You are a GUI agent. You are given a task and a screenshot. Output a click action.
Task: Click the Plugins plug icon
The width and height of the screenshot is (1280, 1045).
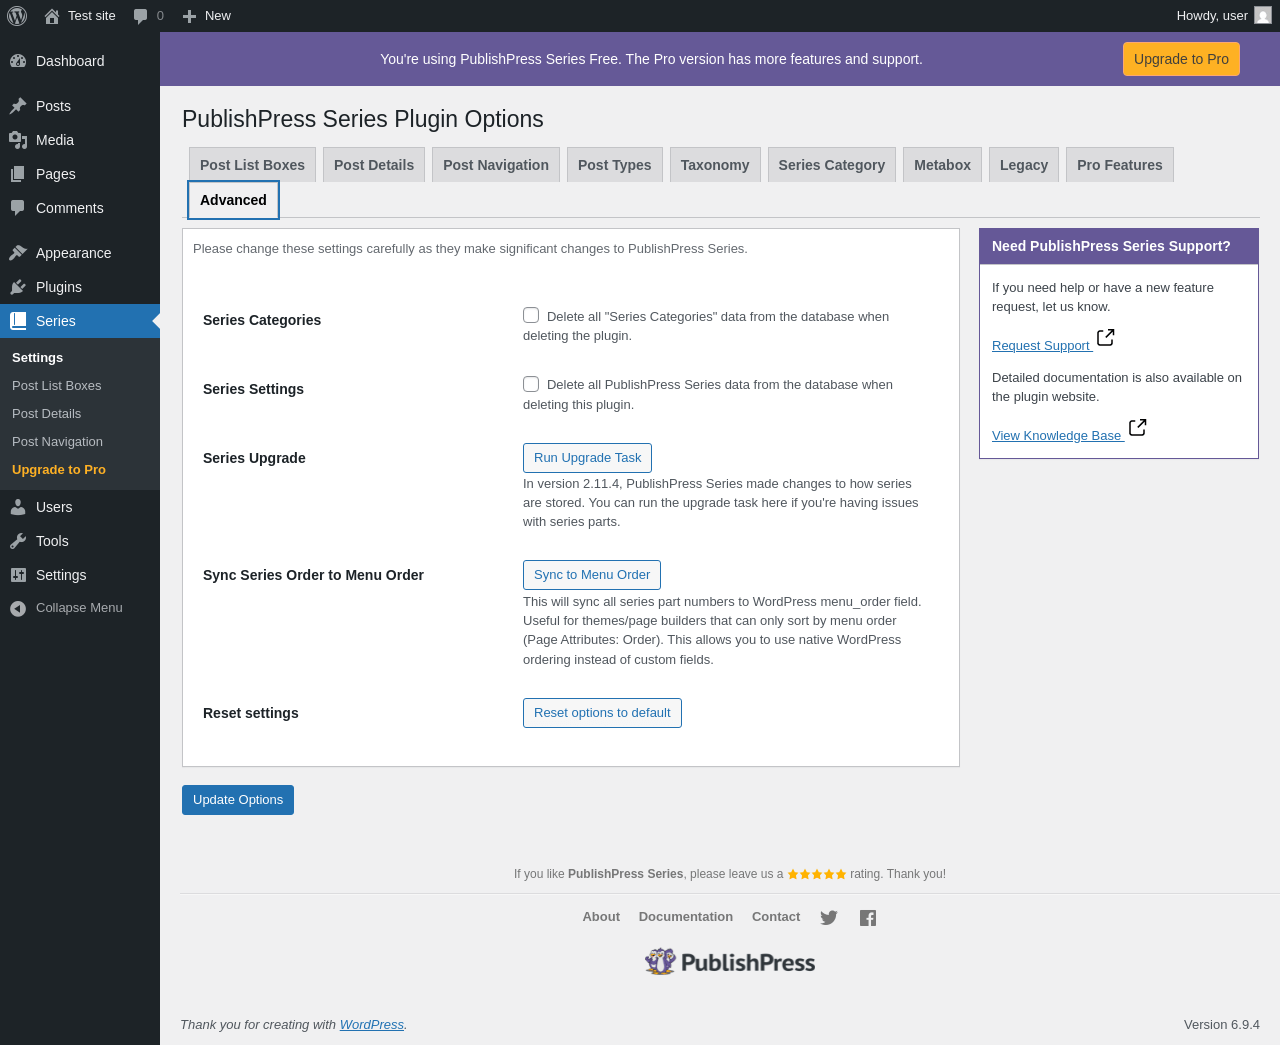(18, 287)
